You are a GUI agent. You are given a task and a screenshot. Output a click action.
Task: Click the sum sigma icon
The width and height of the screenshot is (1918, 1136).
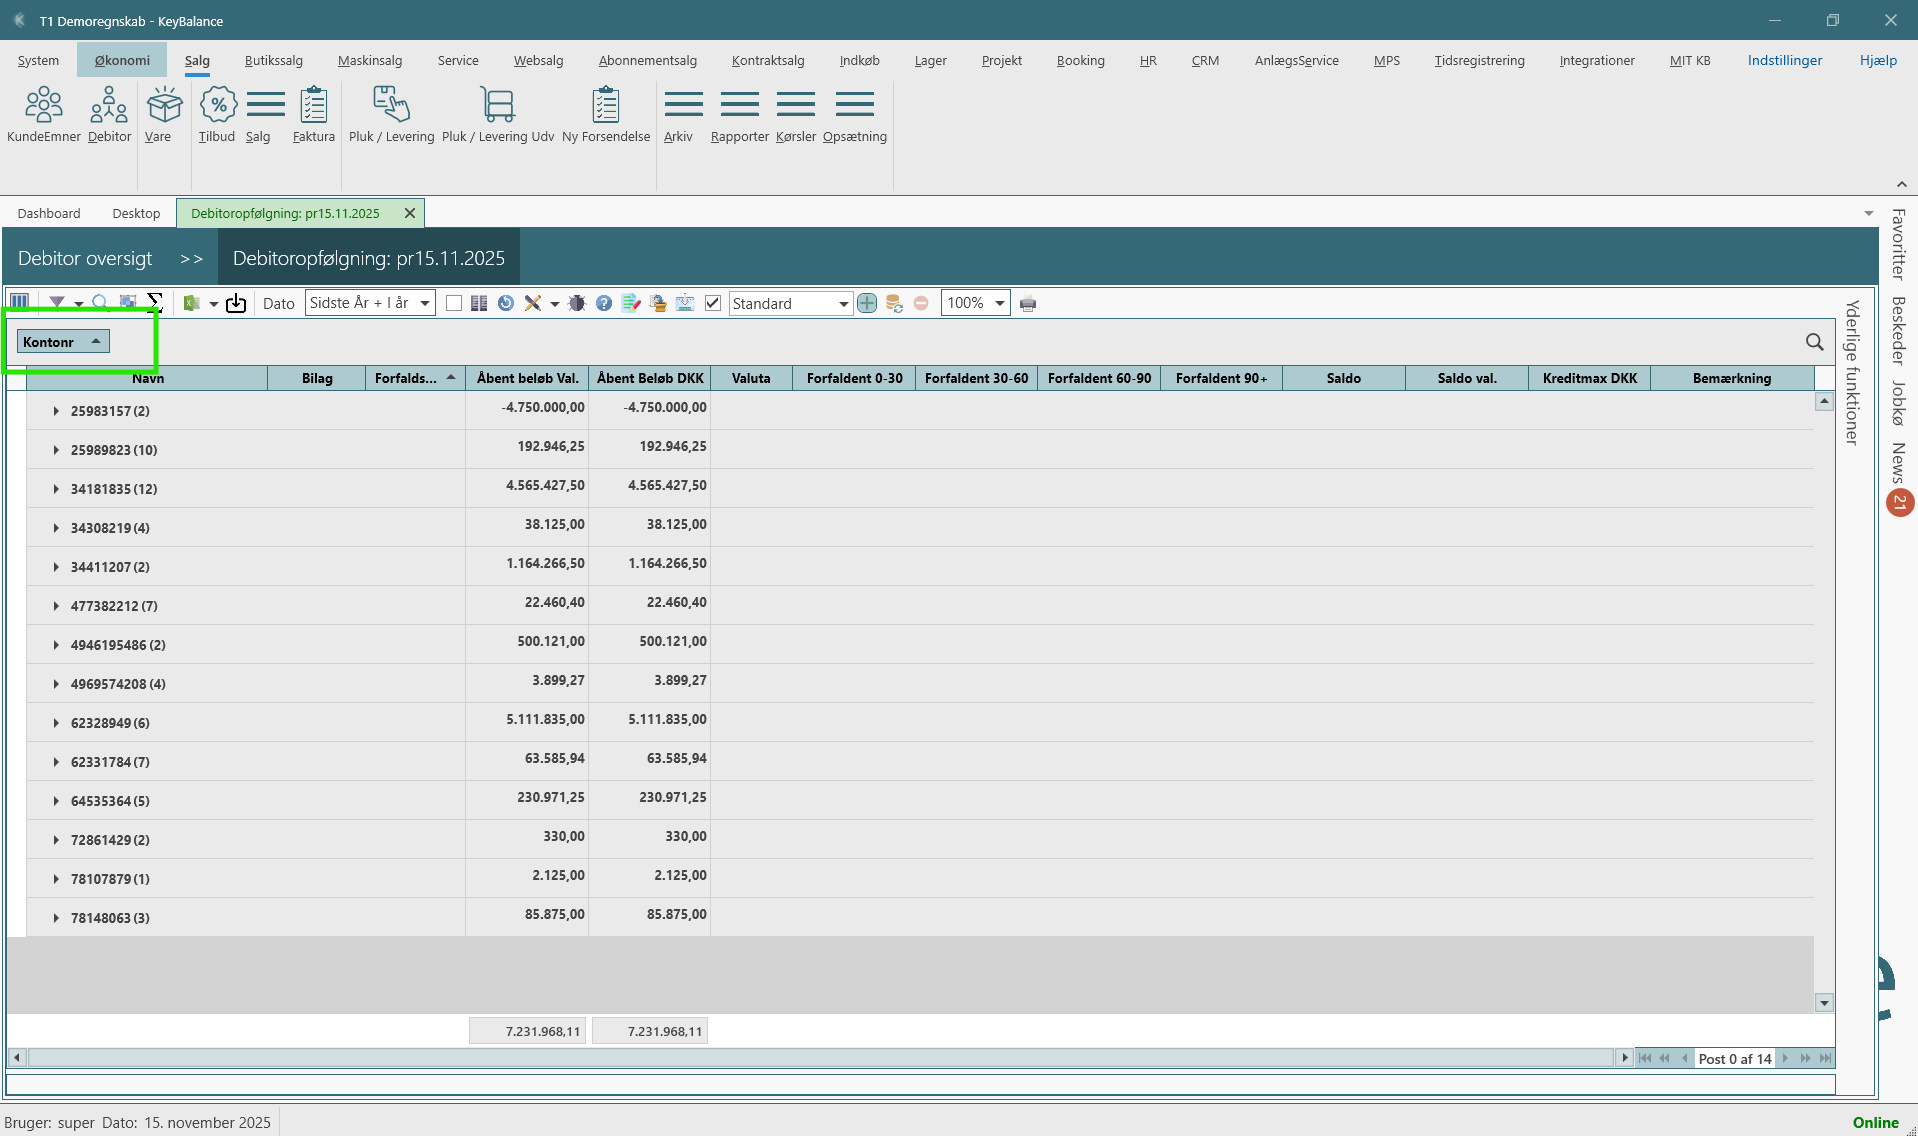pyautogui.click(x=155, y=302)
